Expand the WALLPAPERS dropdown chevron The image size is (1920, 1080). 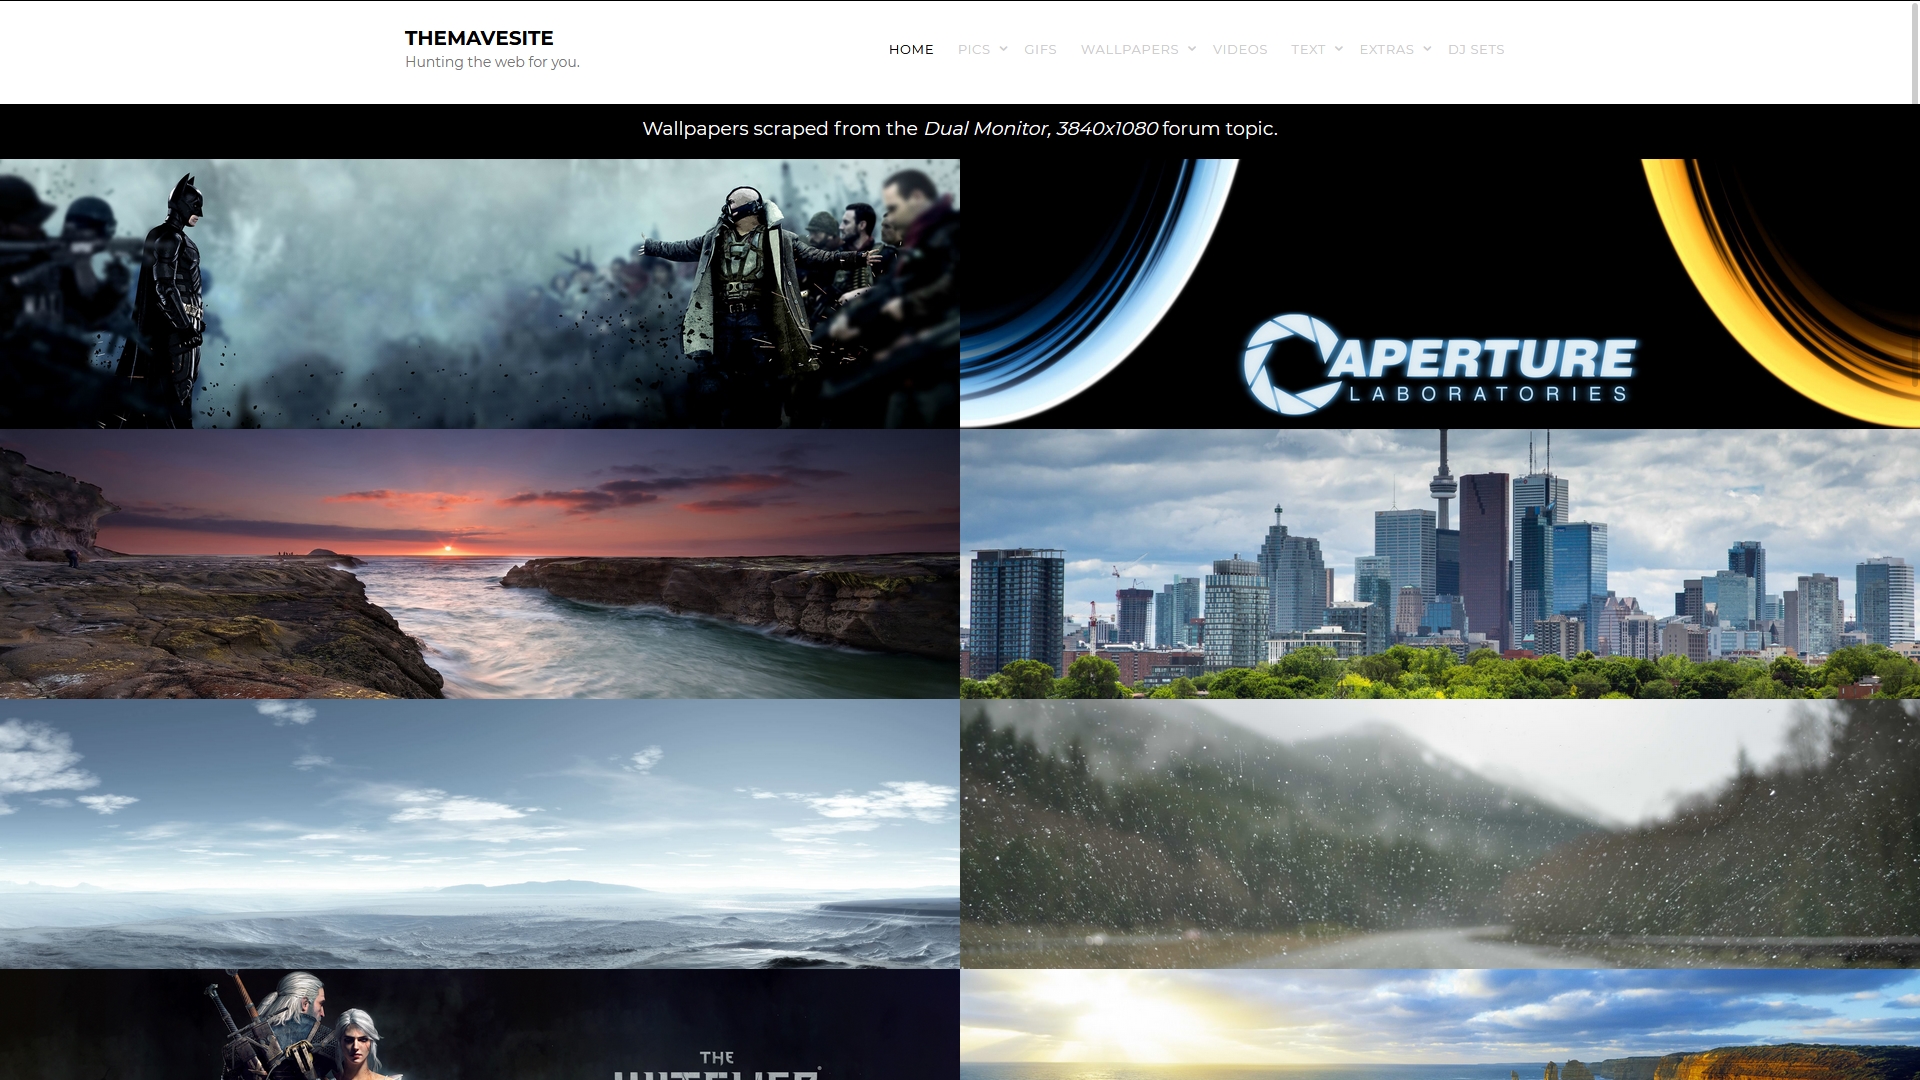tap(1192, 49)
